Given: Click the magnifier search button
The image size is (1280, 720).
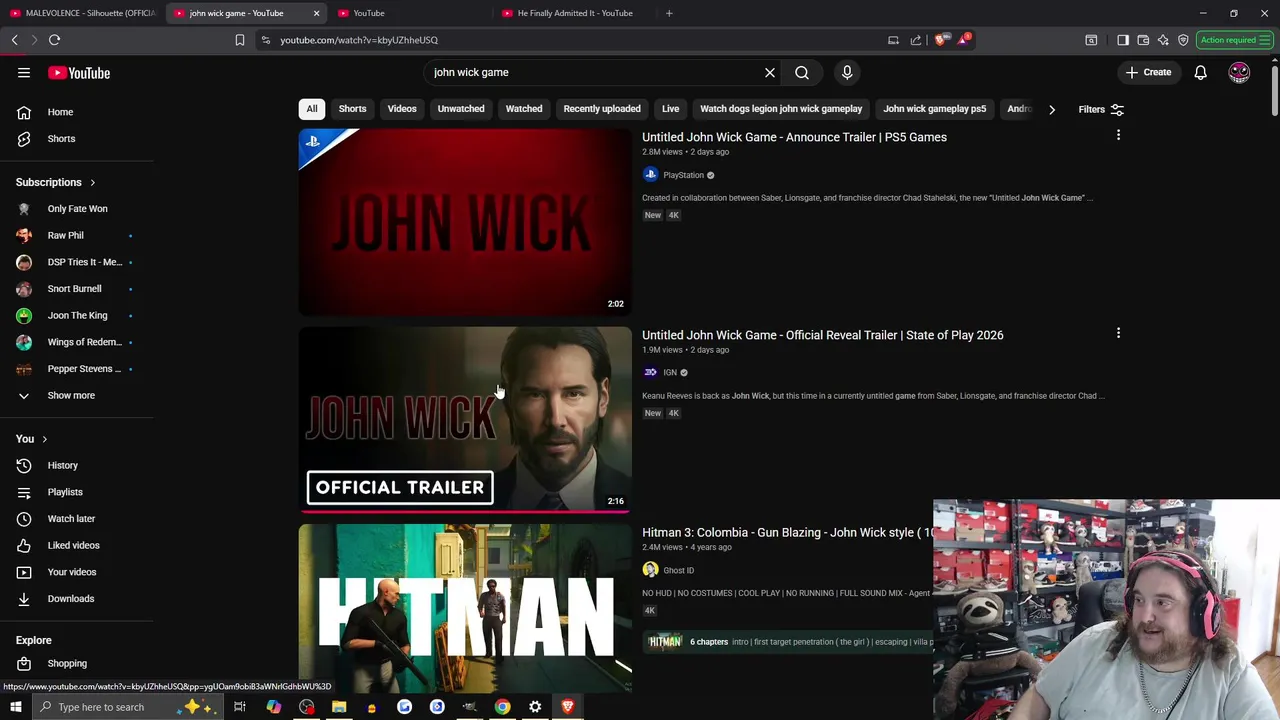Looking at the screenshot, I should 802,72.
